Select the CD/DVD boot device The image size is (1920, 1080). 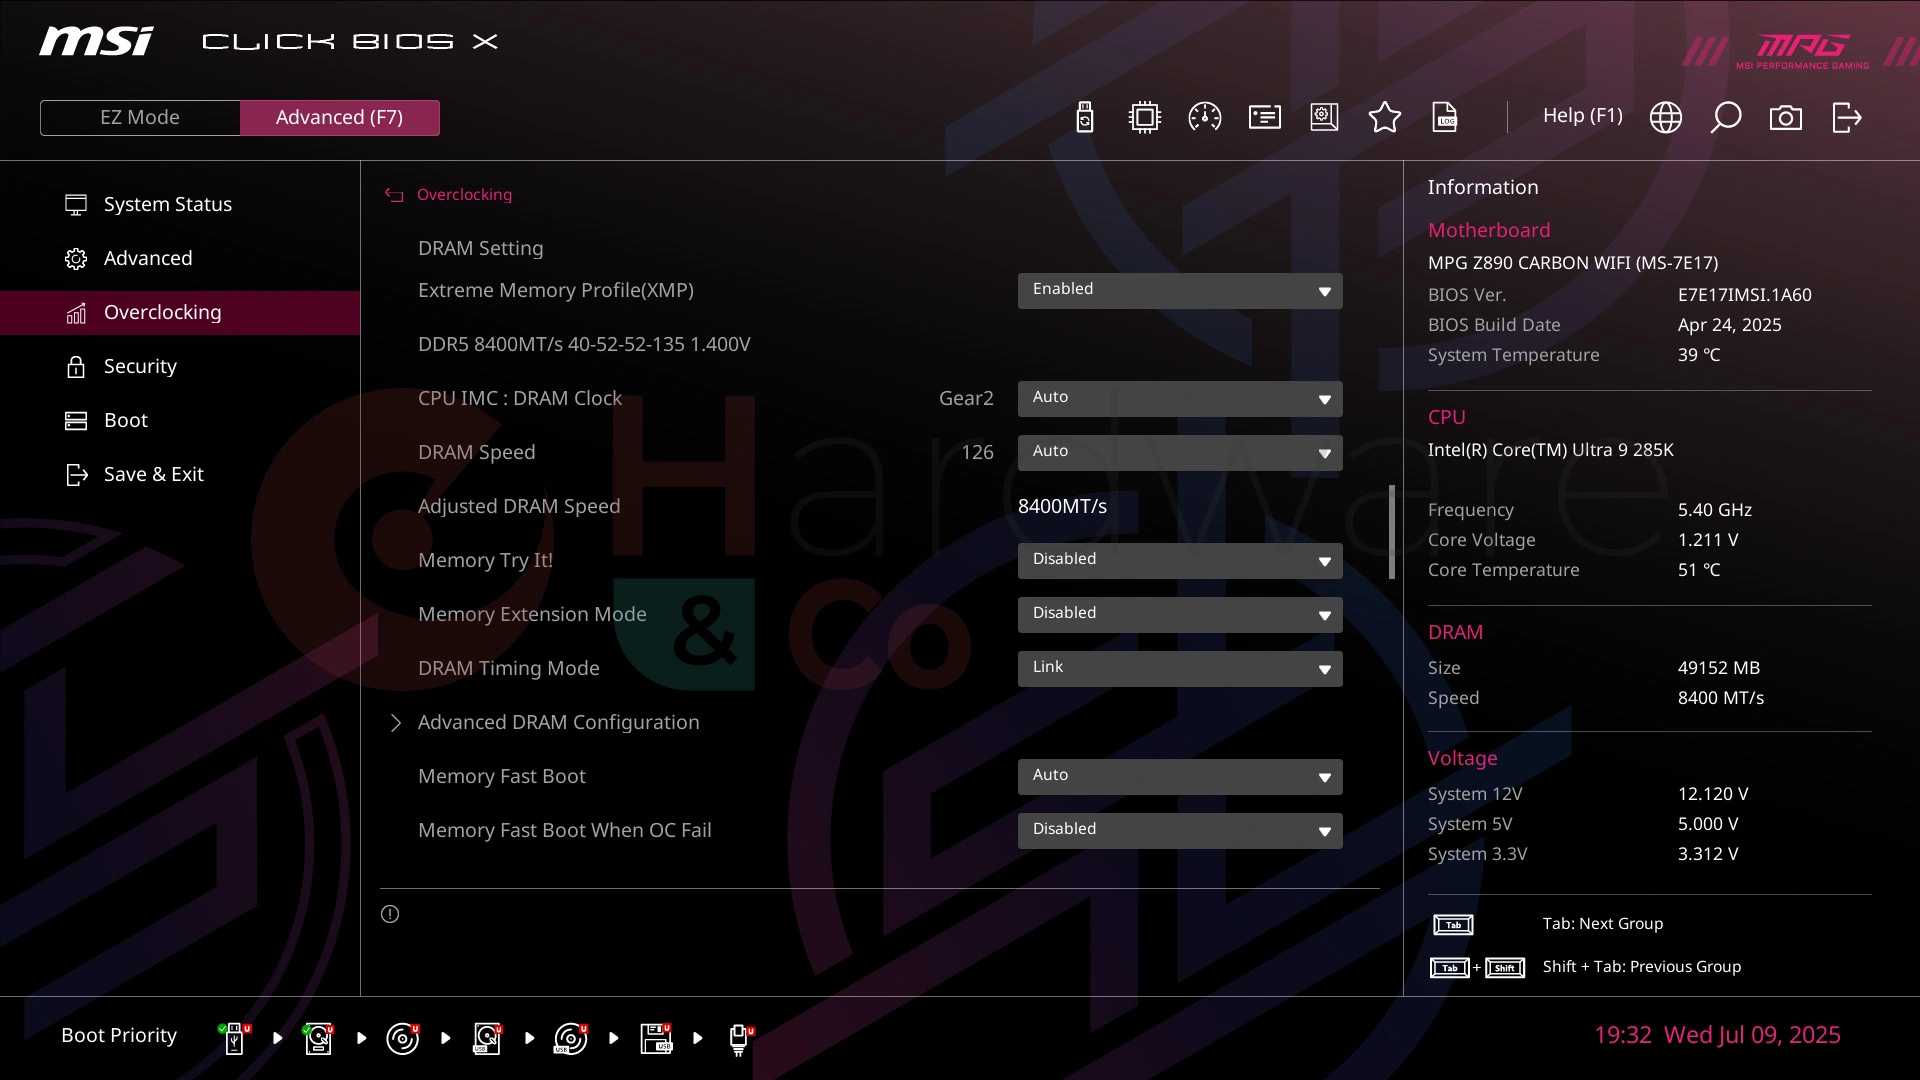pyautogui.click(x=403, y=1038)
